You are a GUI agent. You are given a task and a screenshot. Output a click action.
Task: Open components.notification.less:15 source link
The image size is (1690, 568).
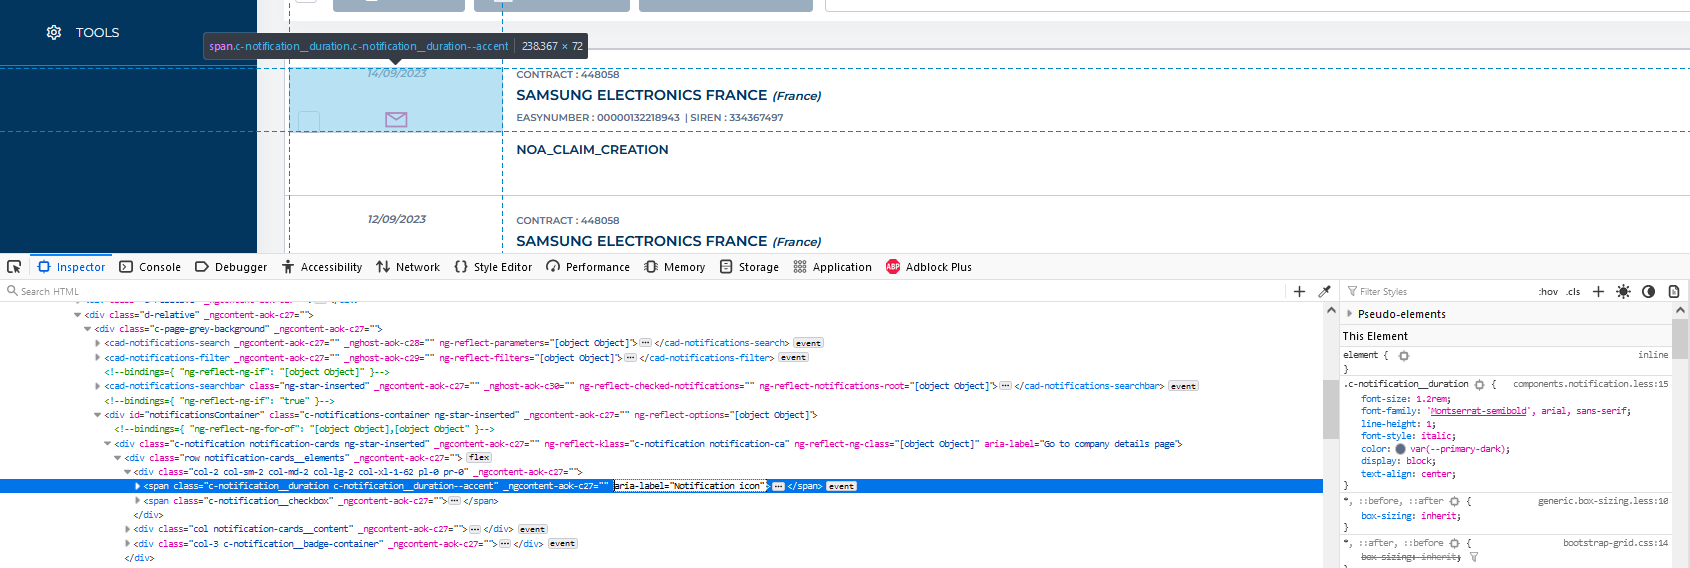1590,384
